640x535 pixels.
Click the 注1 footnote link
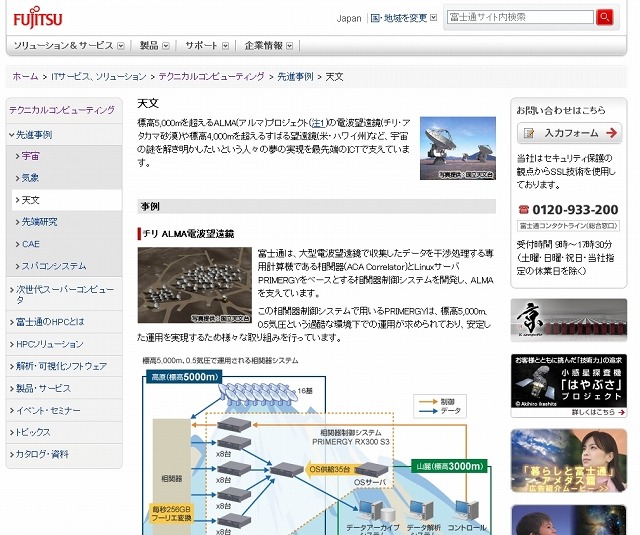click(x=318, y=122)
